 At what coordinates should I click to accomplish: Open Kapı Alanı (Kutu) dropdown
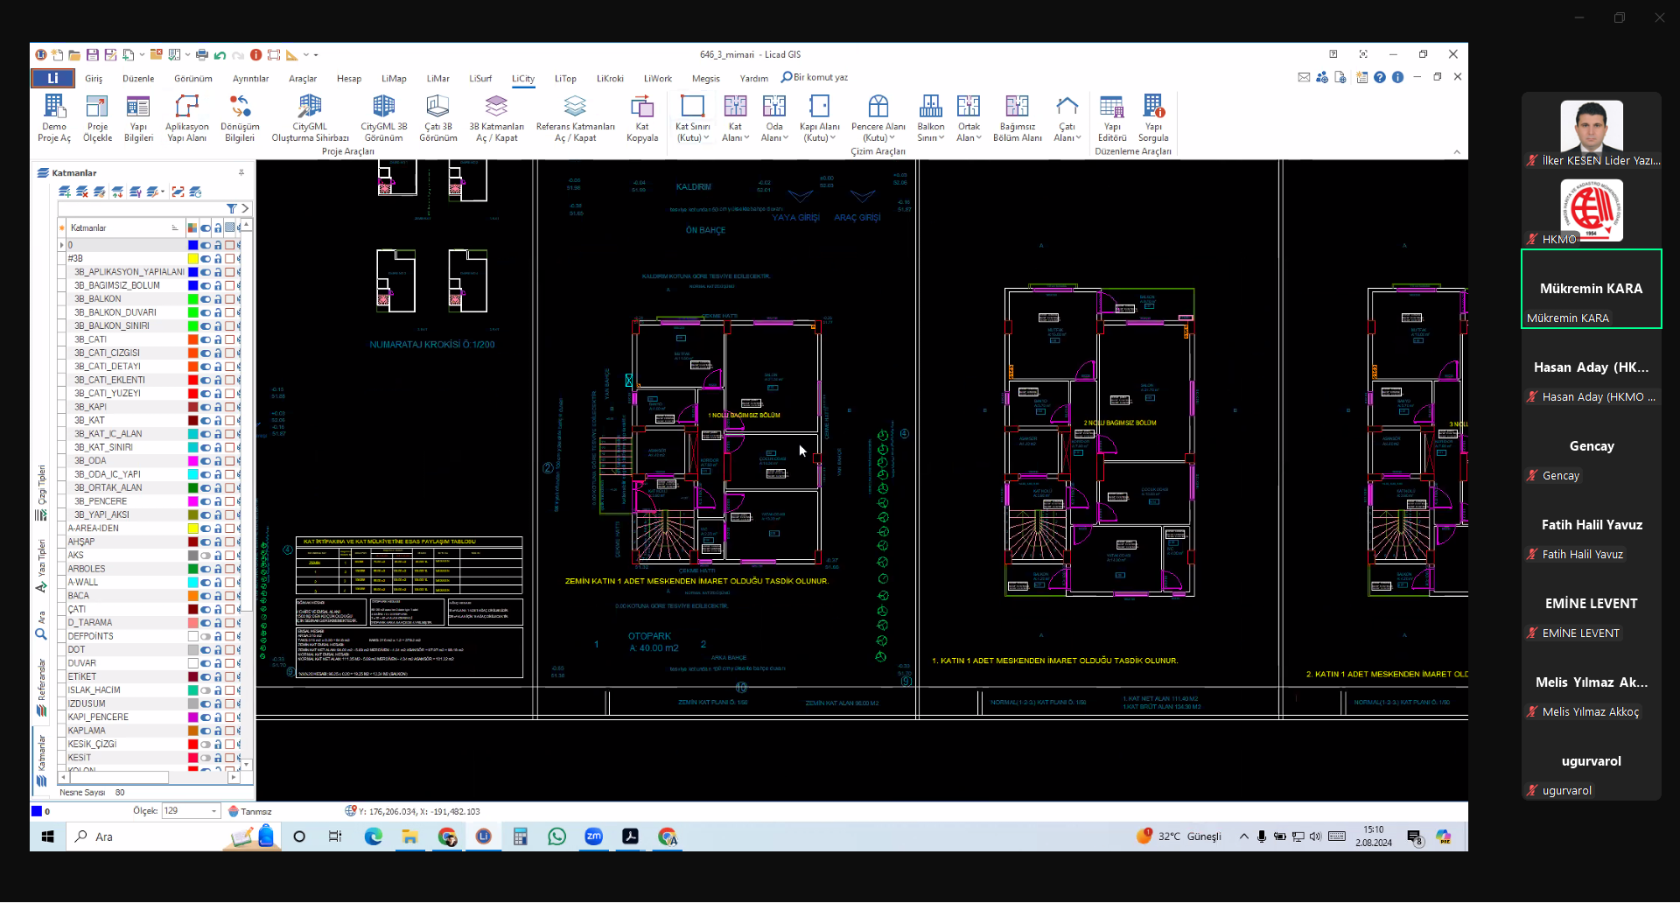coord(833,138)
